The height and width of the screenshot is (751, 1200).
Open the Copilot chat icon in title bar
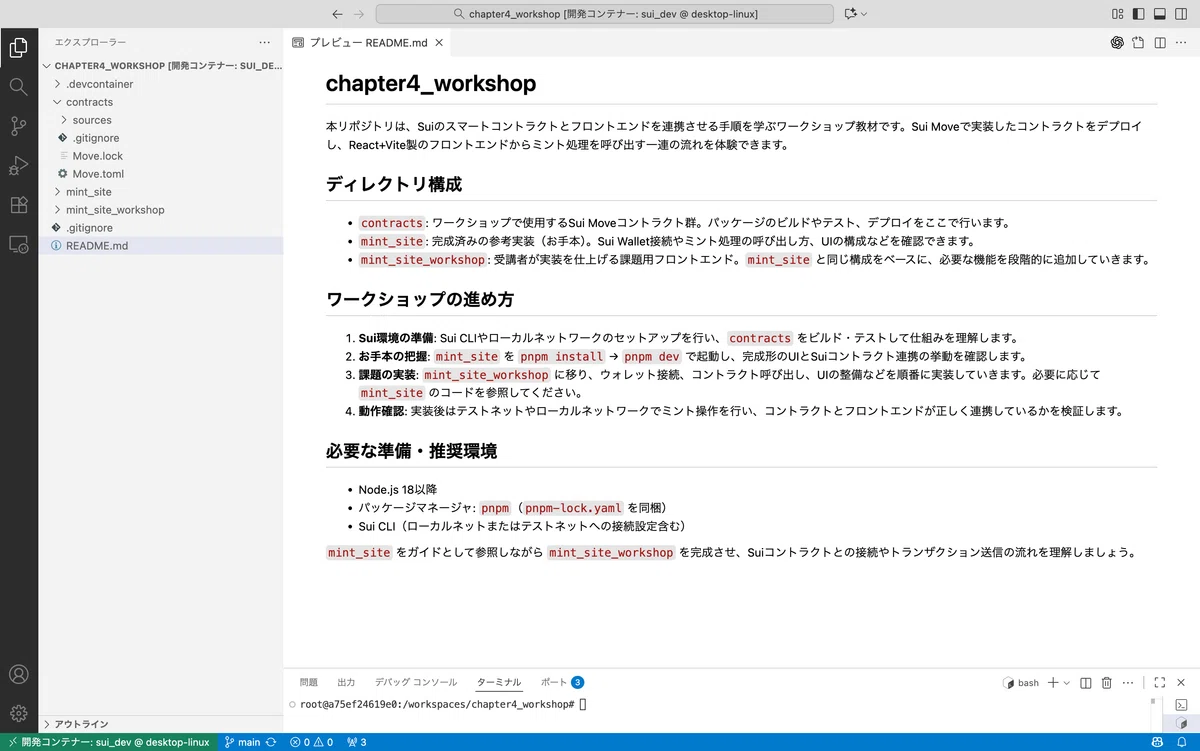coord(851,14)
